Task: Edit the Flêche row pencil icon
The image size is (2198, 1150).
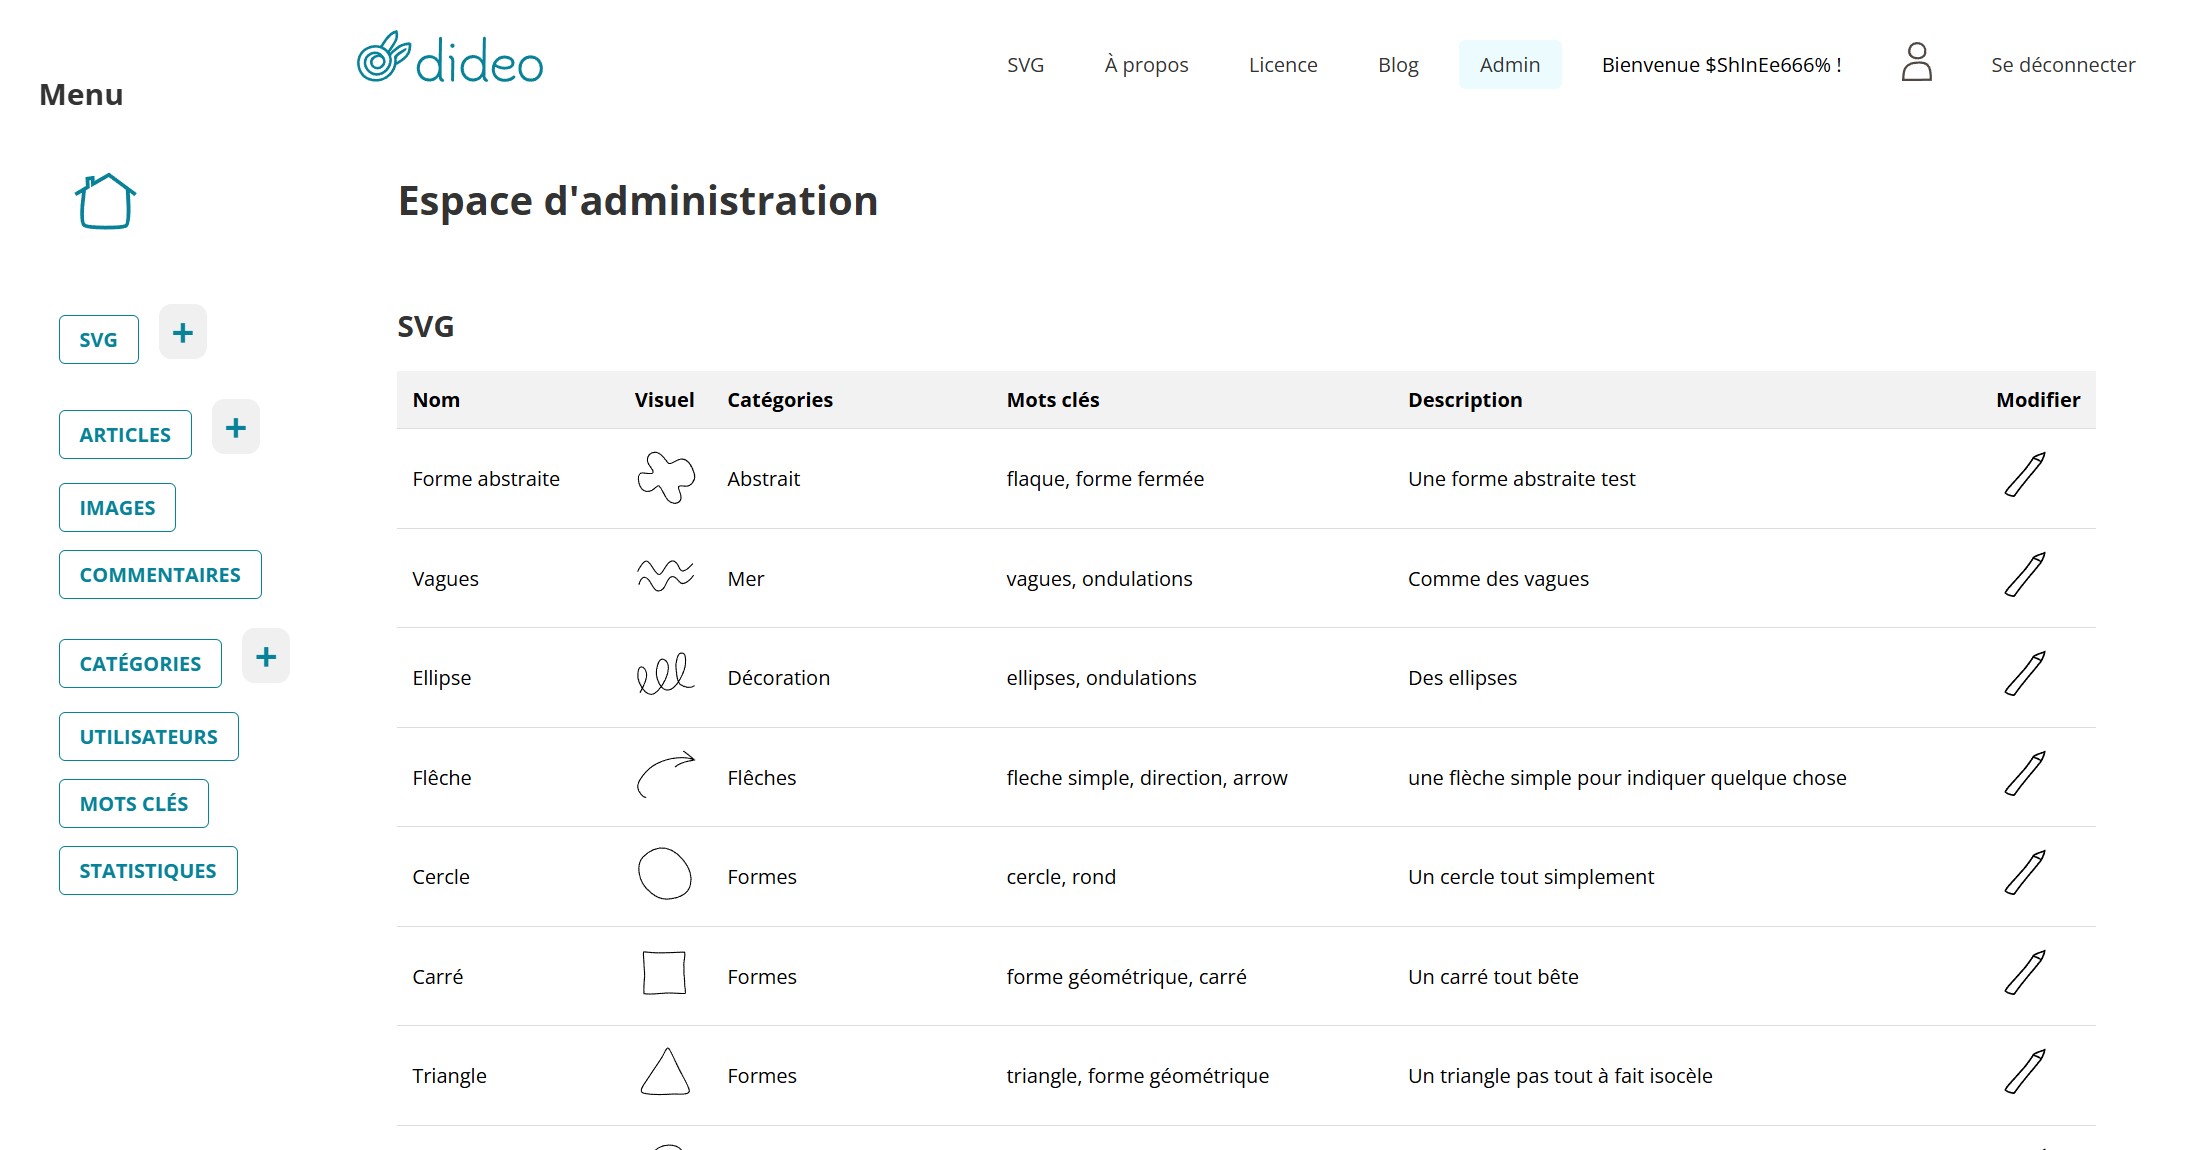Action: [x=2025, y=774]
